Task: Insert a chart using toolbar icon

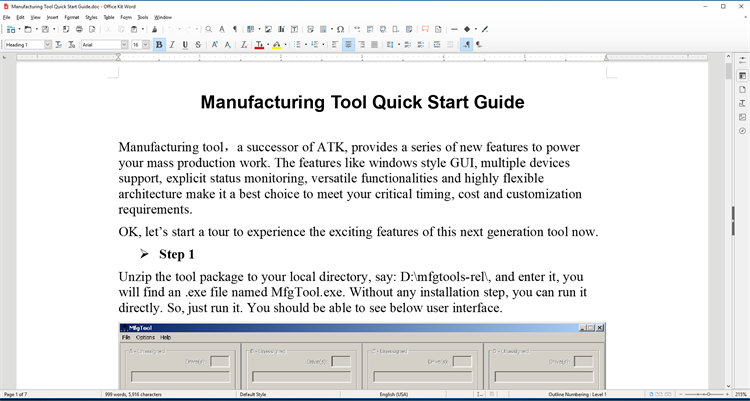Action: (281, 29)
